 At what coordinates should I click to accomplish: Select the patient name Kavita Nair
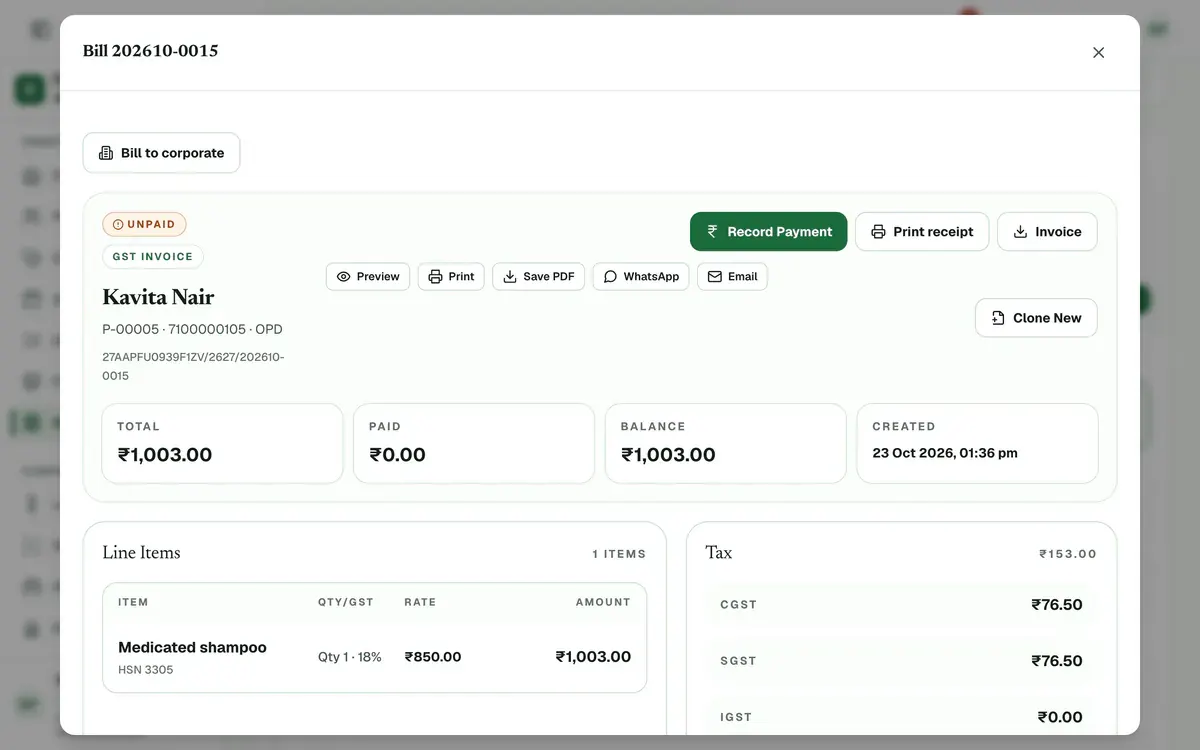(158, 297)
